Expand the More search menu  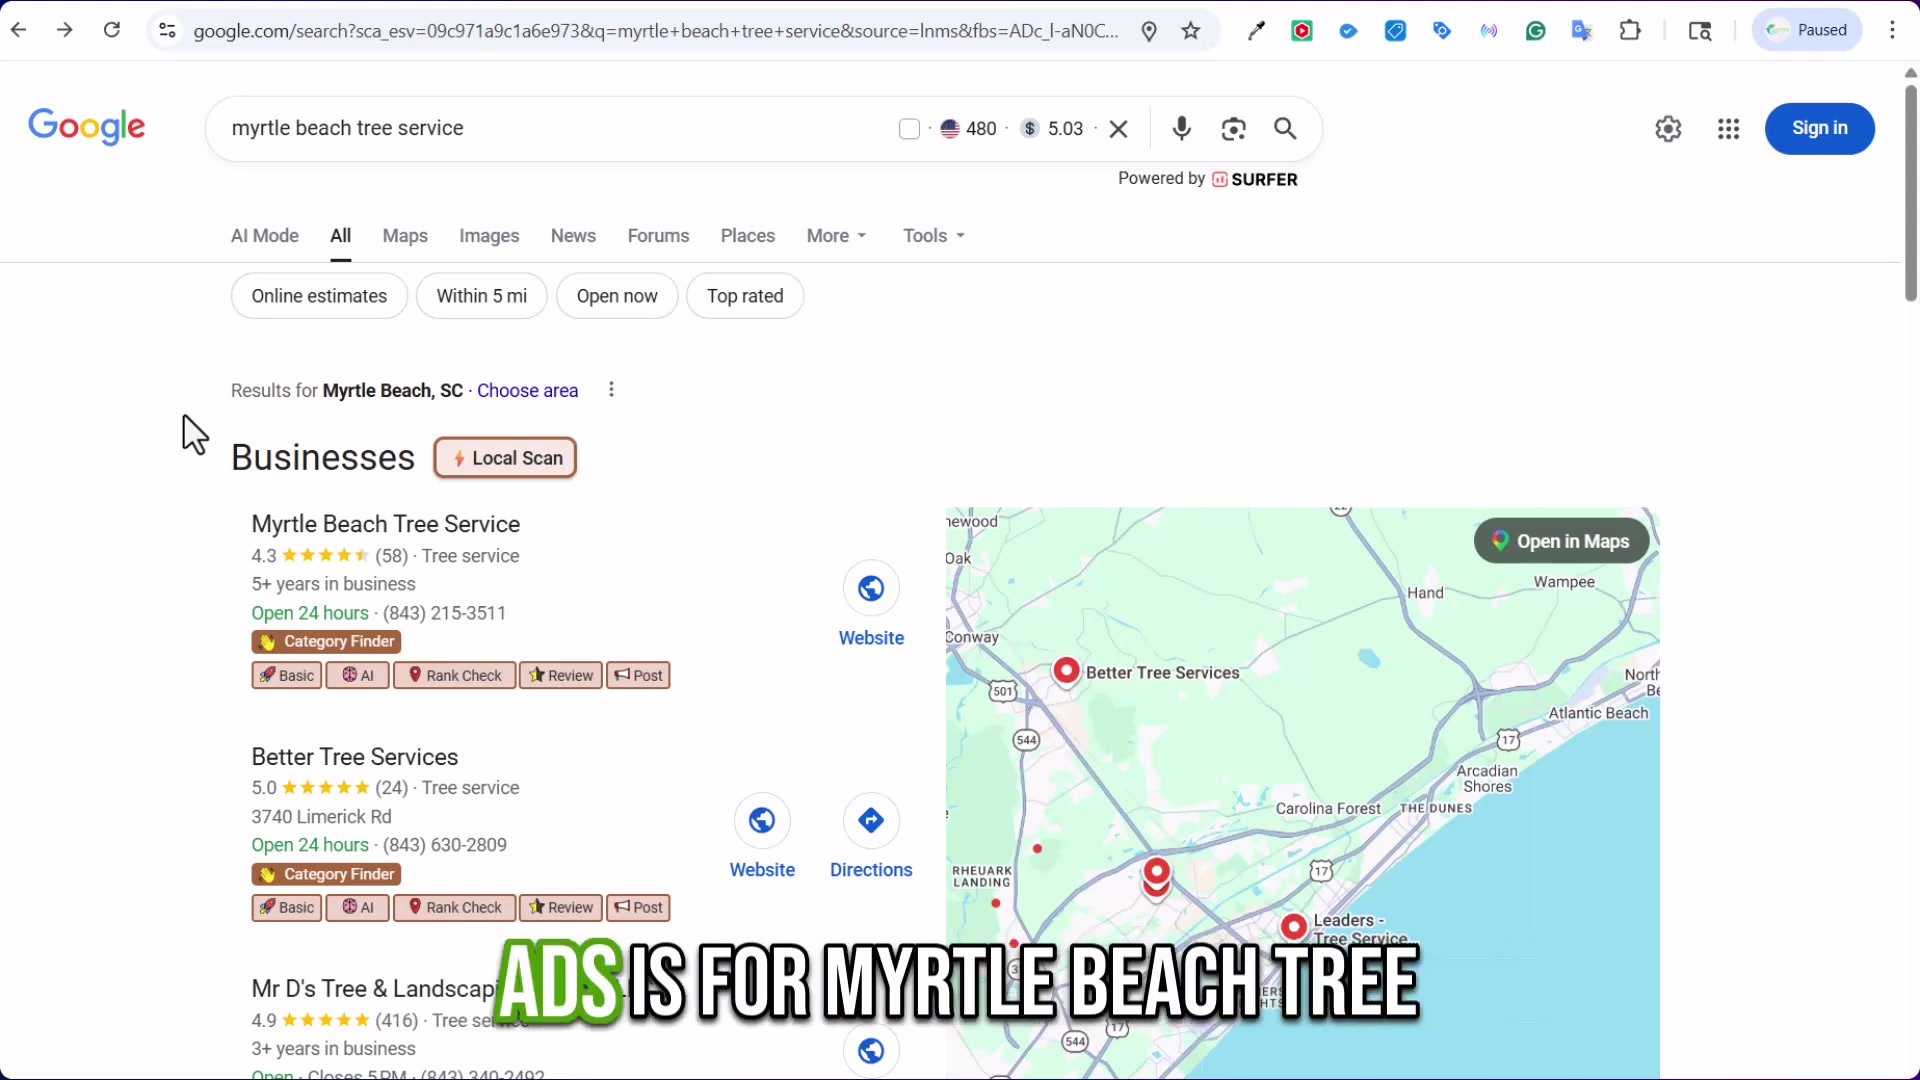(836, 236)
